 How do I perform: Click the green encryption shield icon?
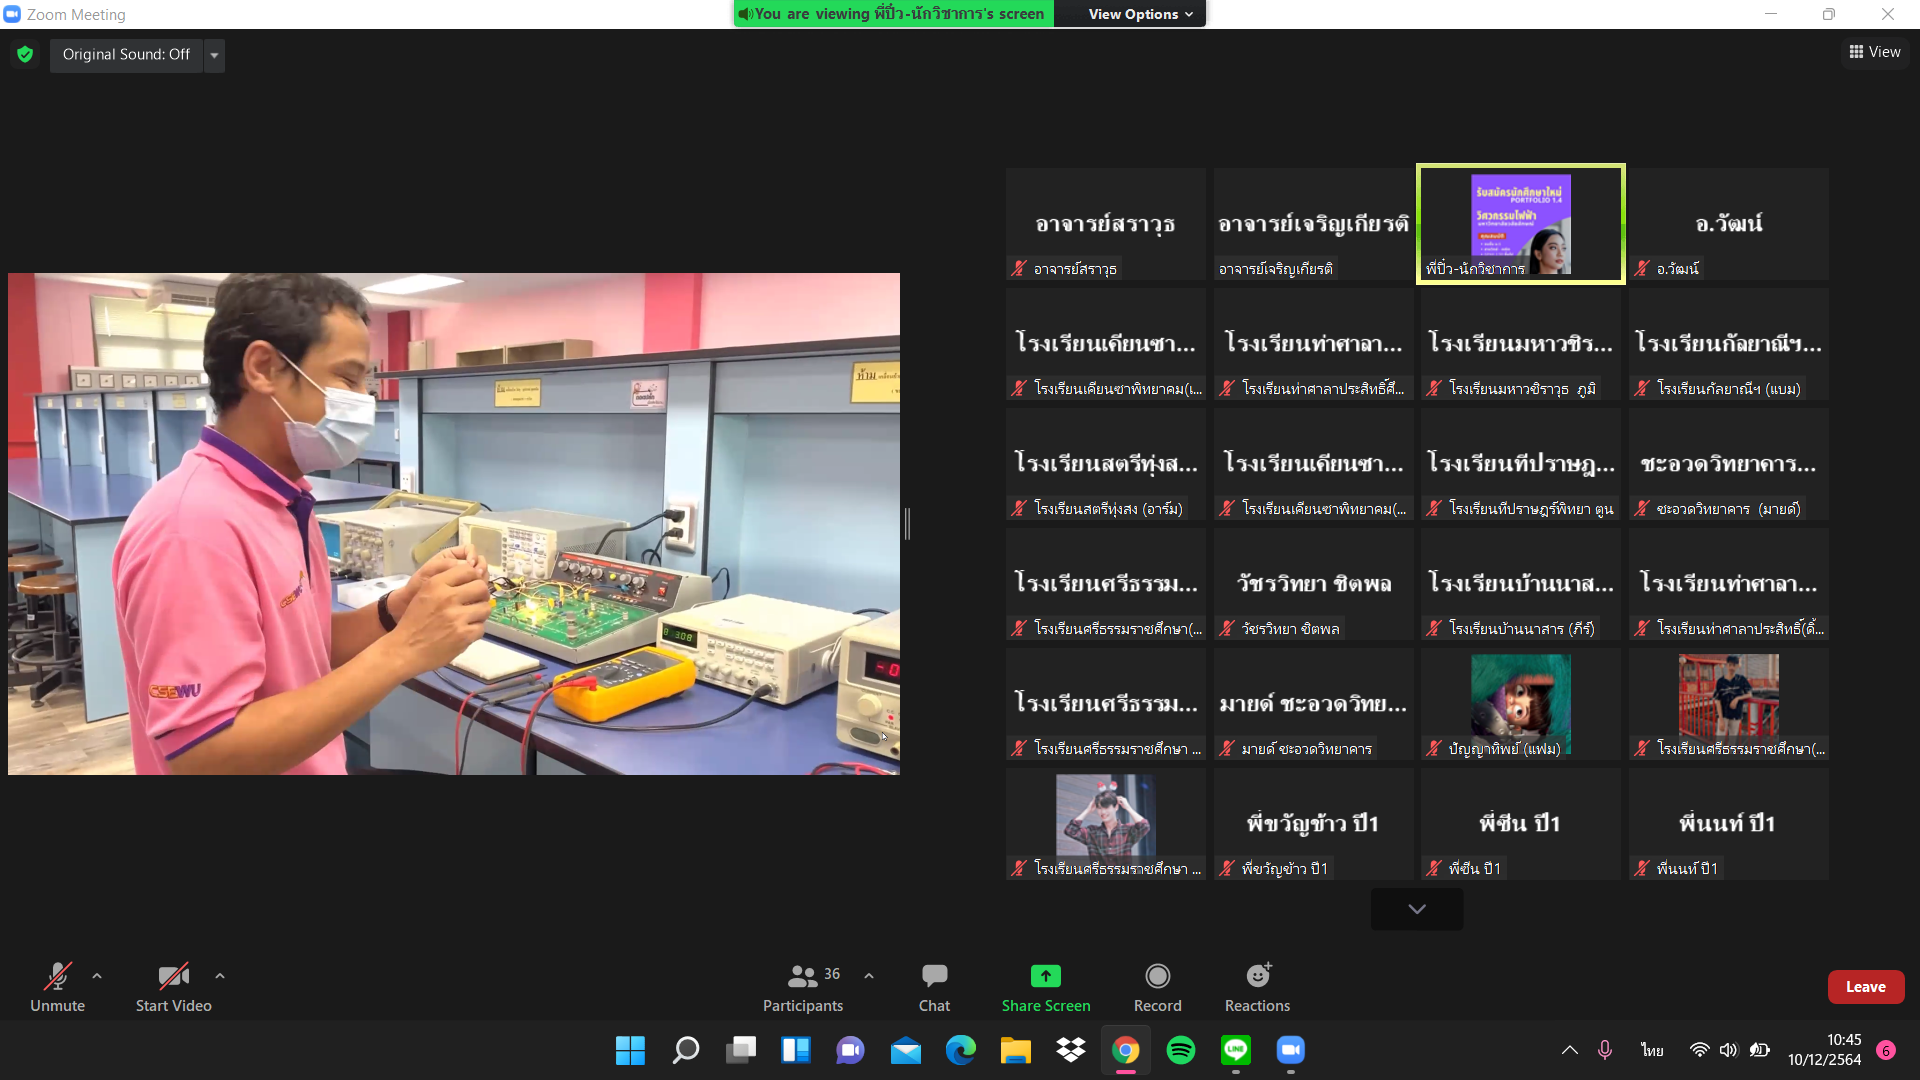[x=25, y=54]
